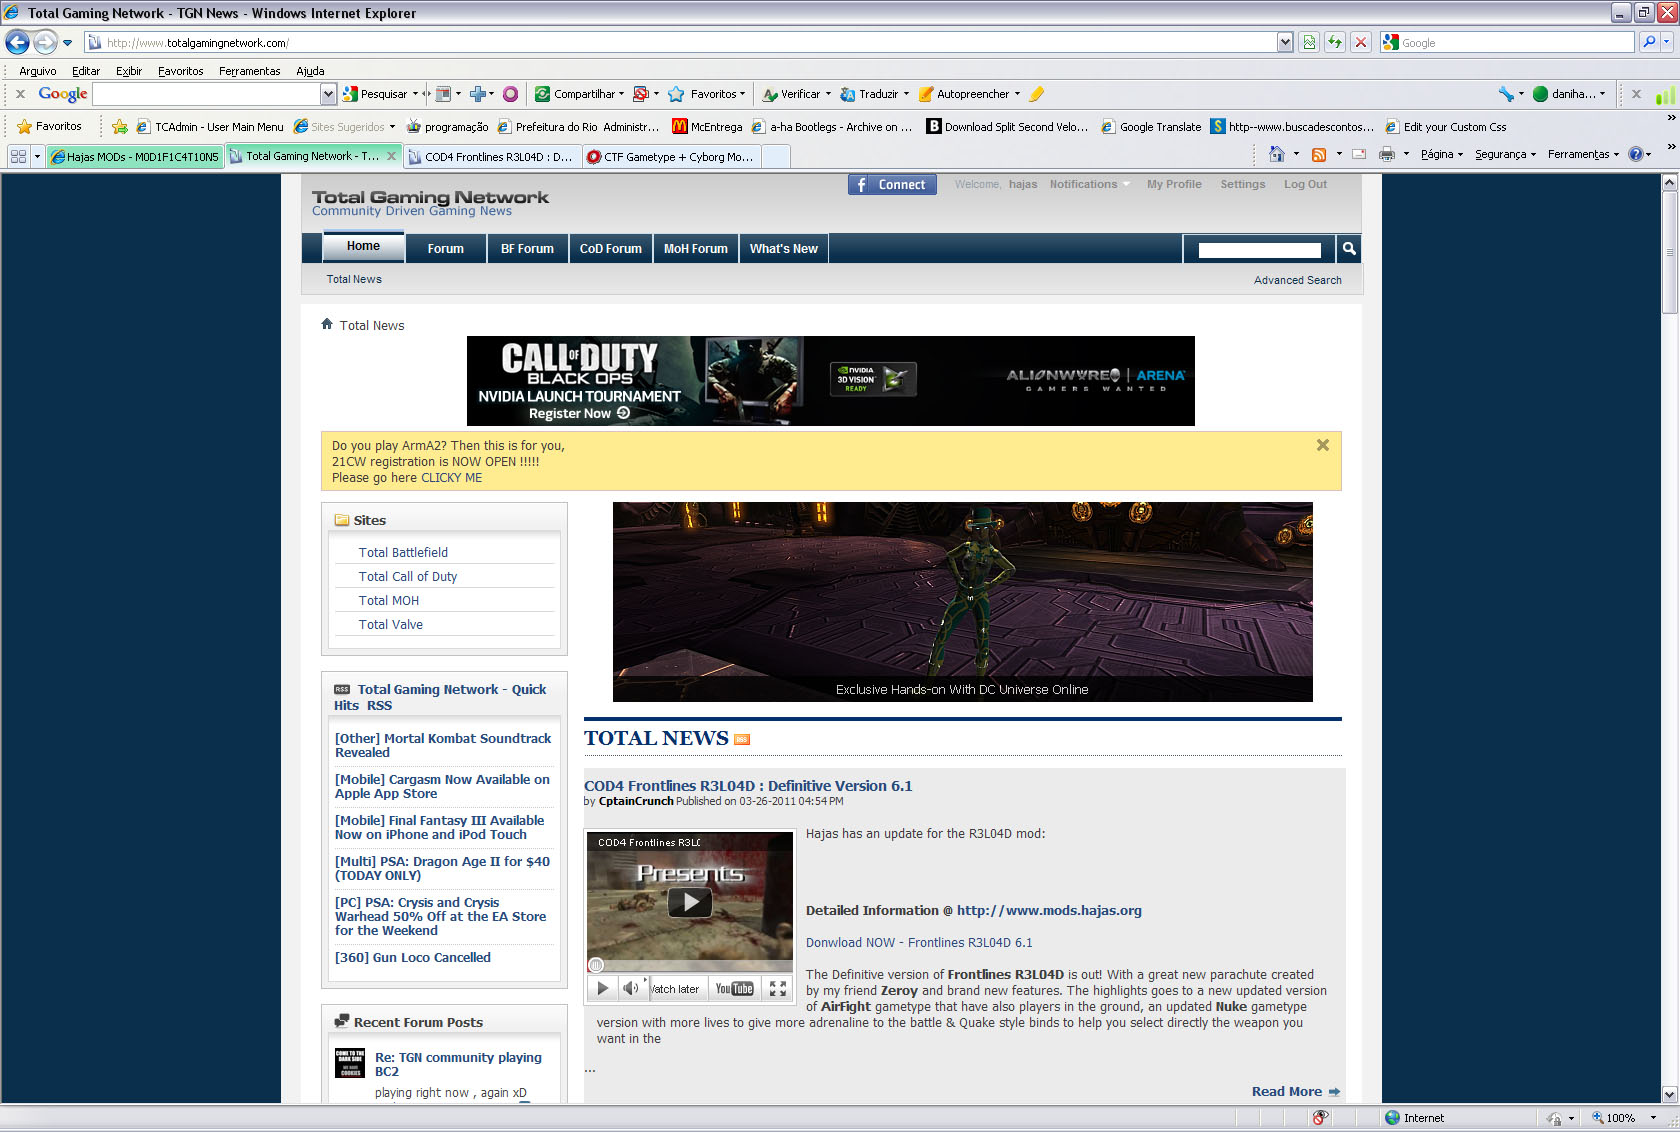This screenshot has width=1680, height=1133.
Task: Click the RSS feeds icon in command bar
Action: 1319,154
